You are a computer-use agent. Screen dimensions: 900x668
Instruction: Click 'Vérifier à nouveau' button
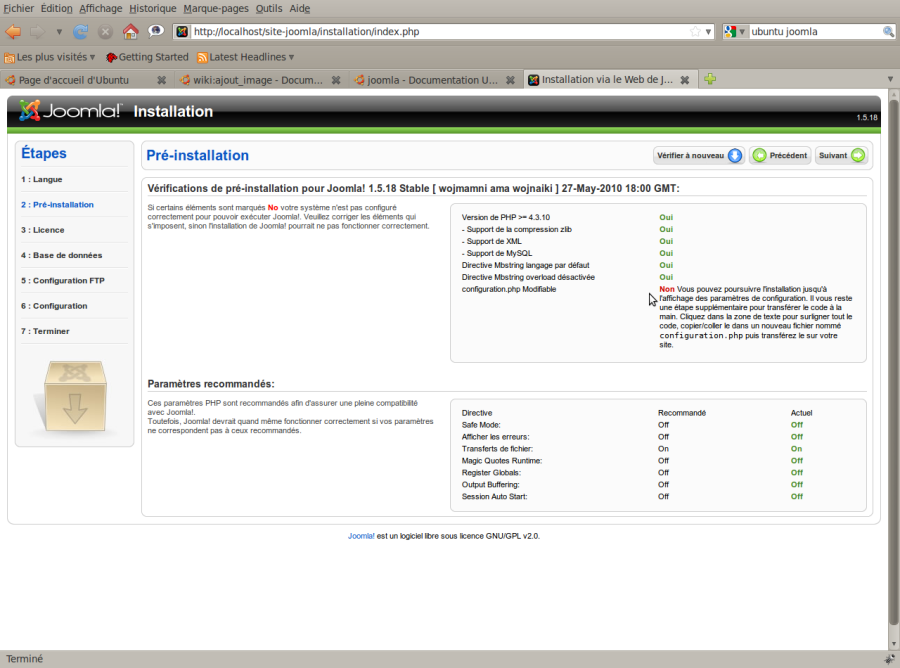[x=699, y=156]
